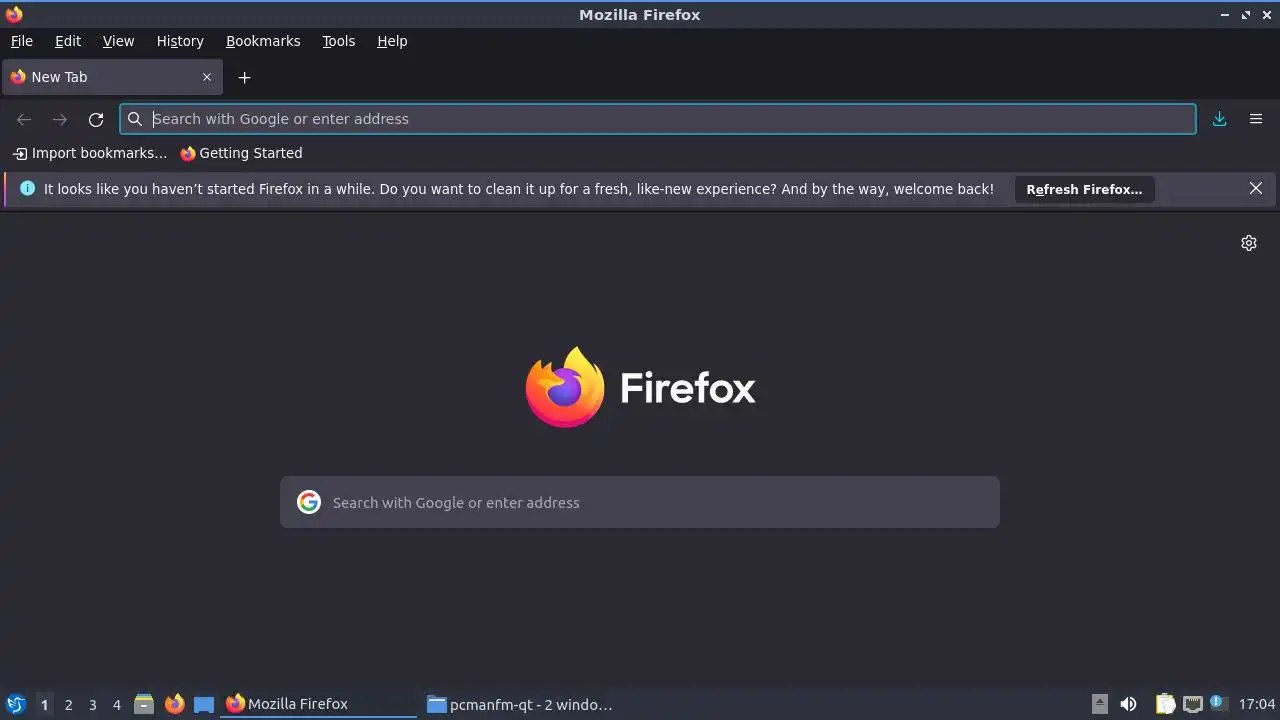Maximize the Firefox window
Screen dimensions: 1280x720
click(1246, 15)
